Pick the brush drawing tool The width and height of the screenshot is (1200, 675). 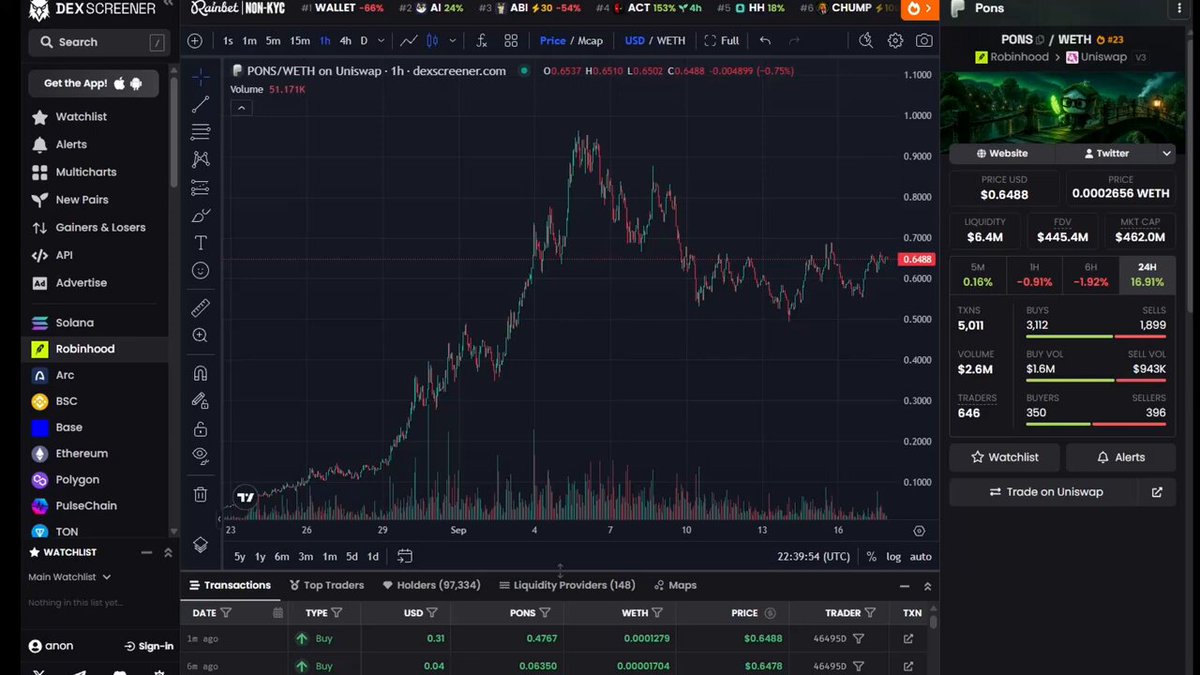pyautogui.click(x=200, y=215)
